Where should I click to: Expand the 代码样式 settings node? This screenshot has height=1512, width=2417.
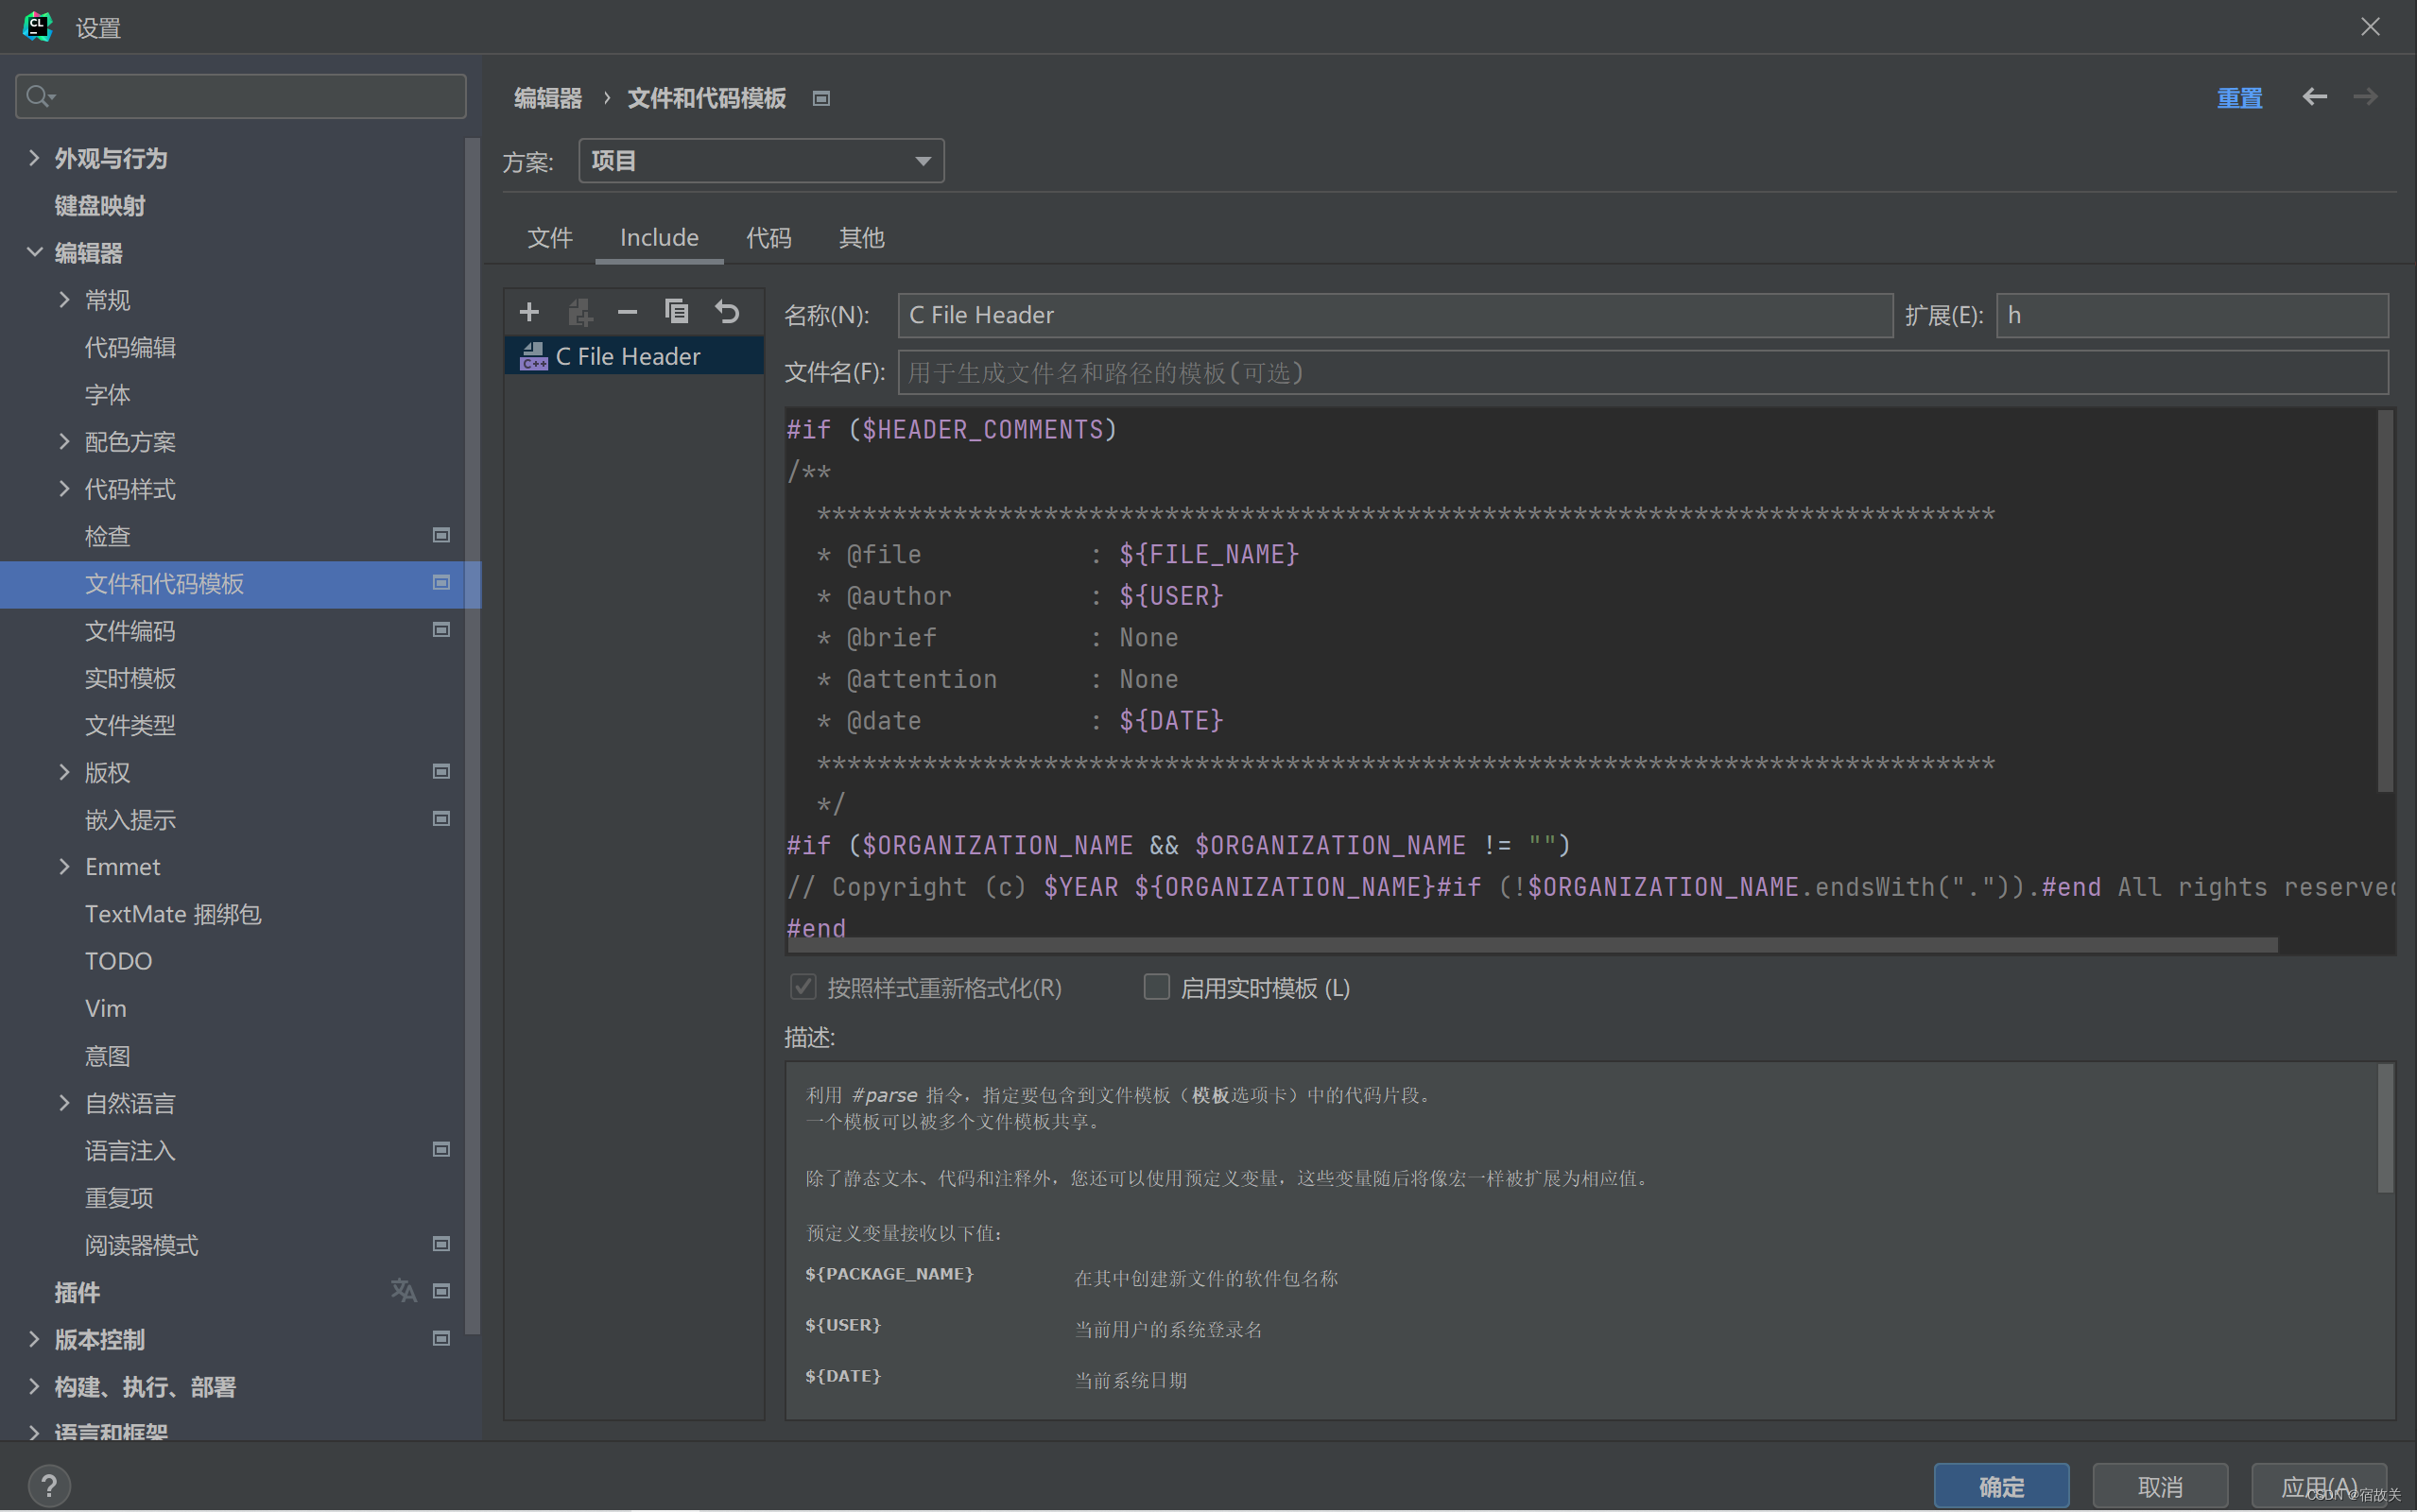(x=64, y=489)
